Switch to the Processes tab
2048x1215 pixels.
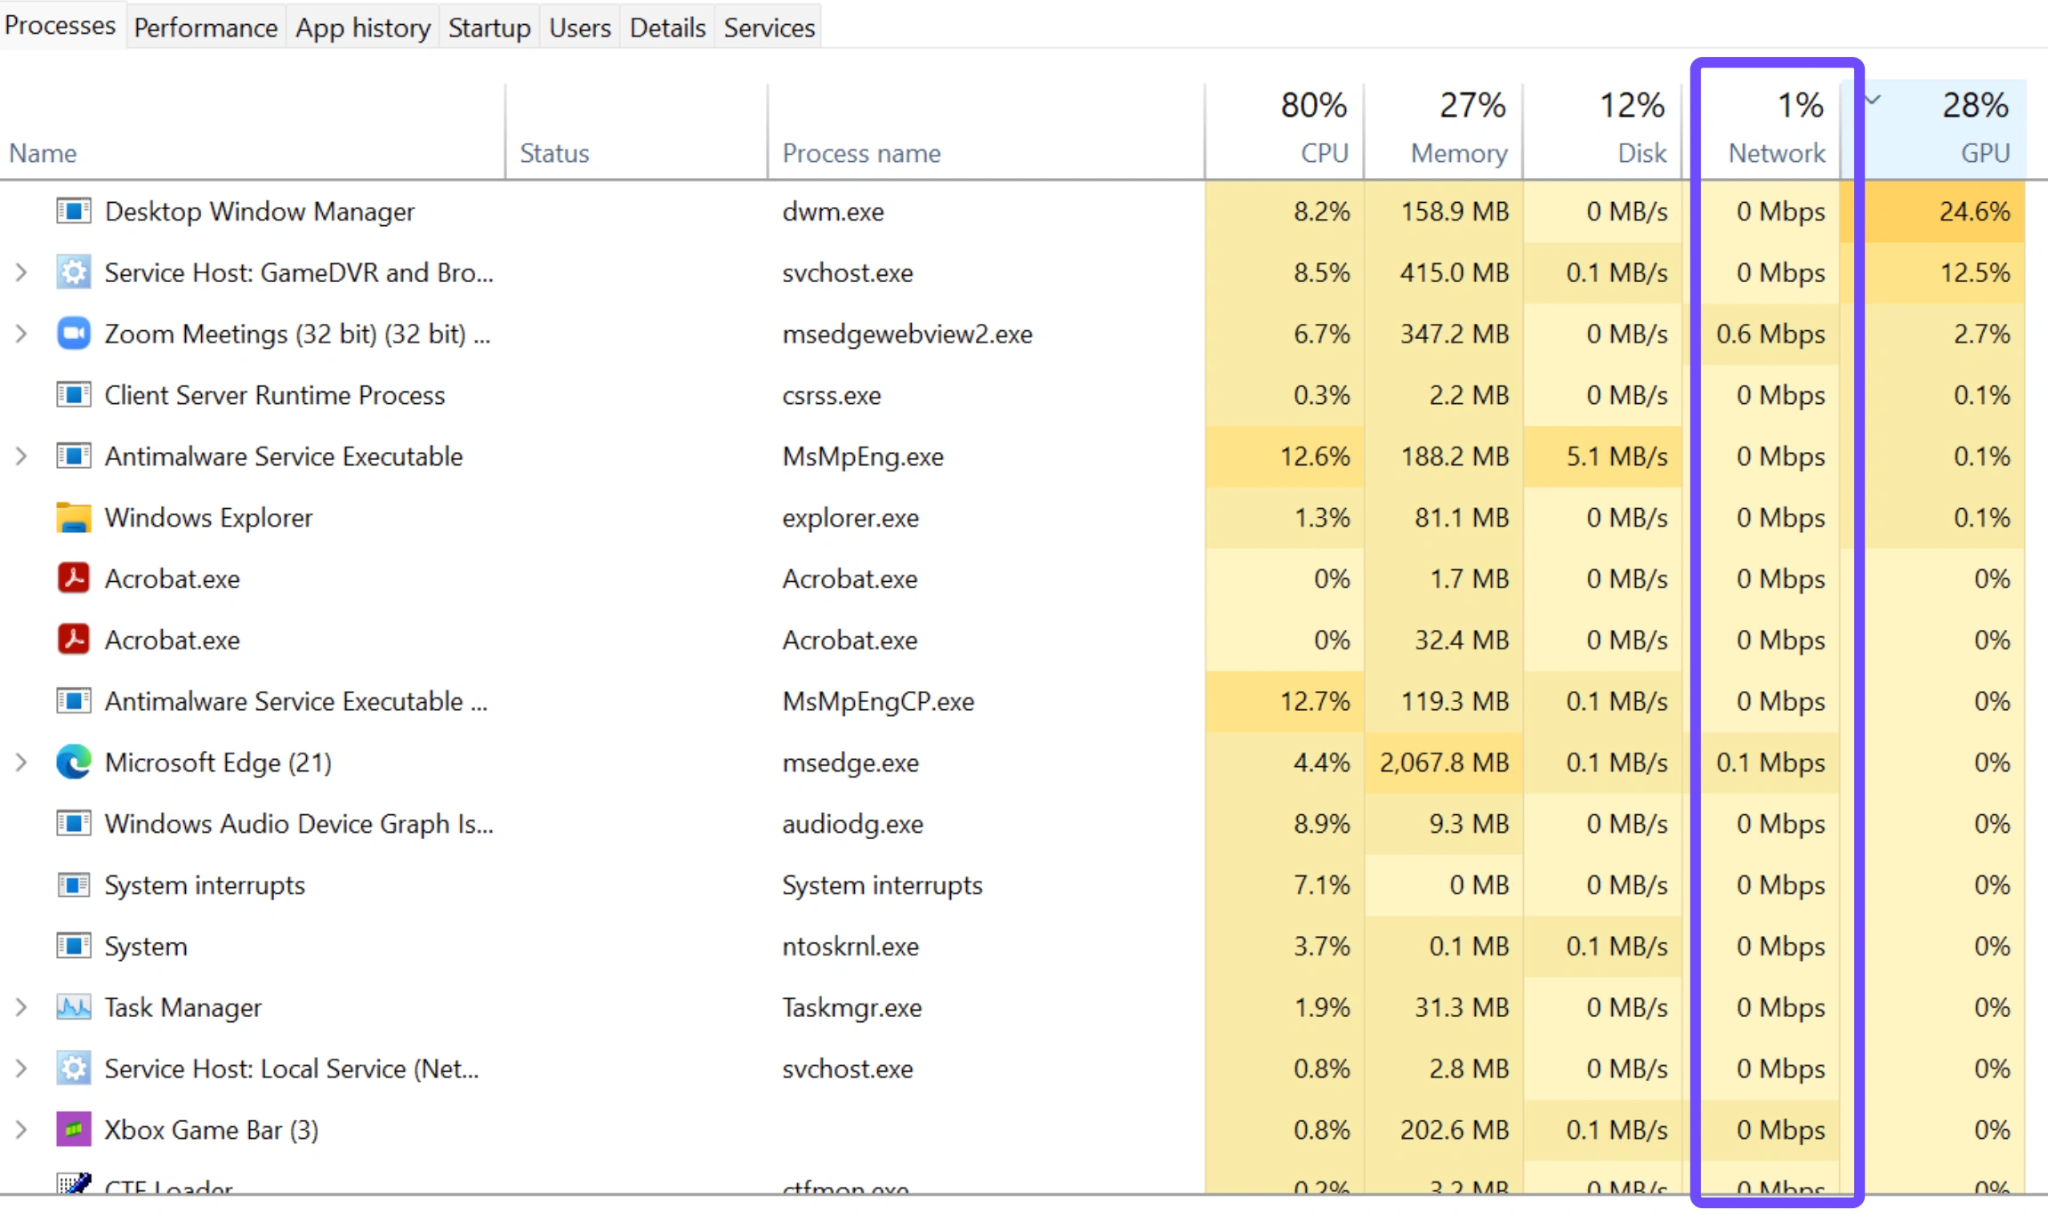60,25
